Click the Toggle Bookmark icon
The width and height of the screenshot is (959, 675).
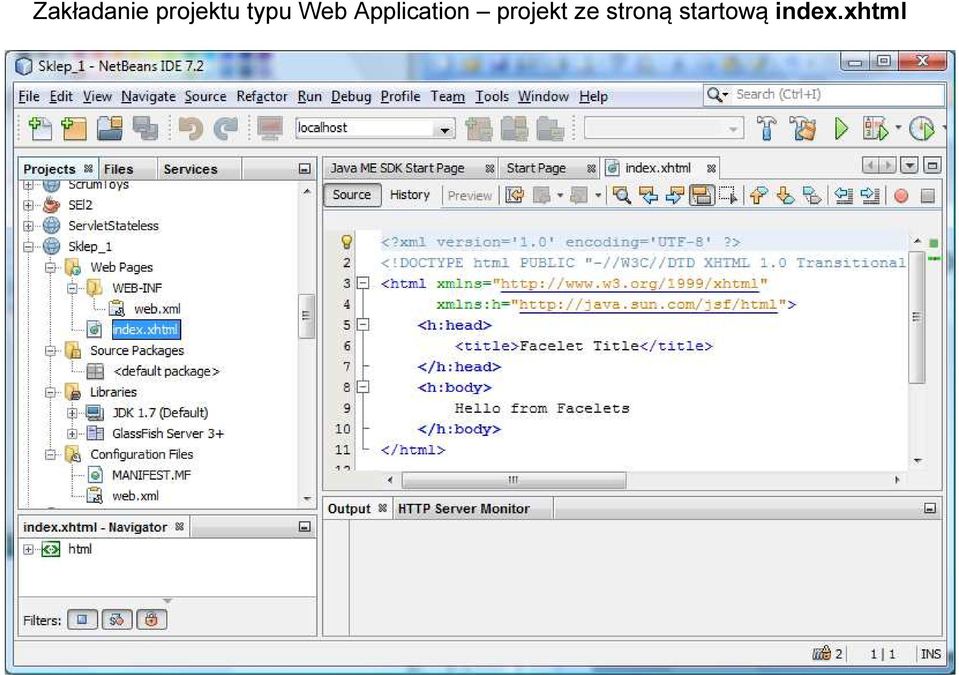(812, 195)
